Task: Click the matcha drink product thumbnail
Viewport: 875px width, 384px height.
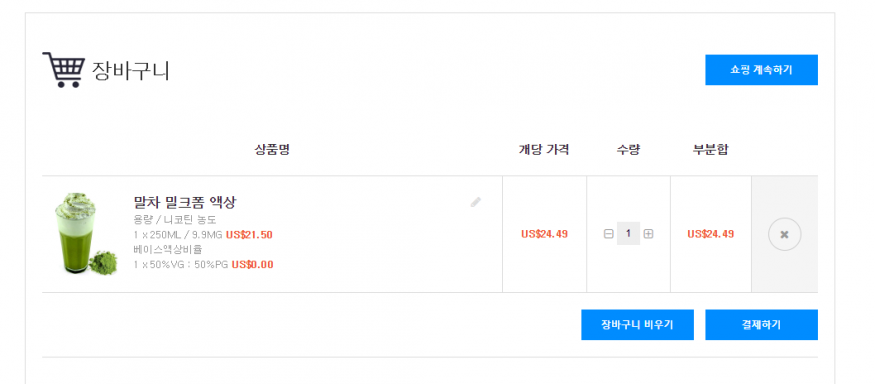Action: 86,234
